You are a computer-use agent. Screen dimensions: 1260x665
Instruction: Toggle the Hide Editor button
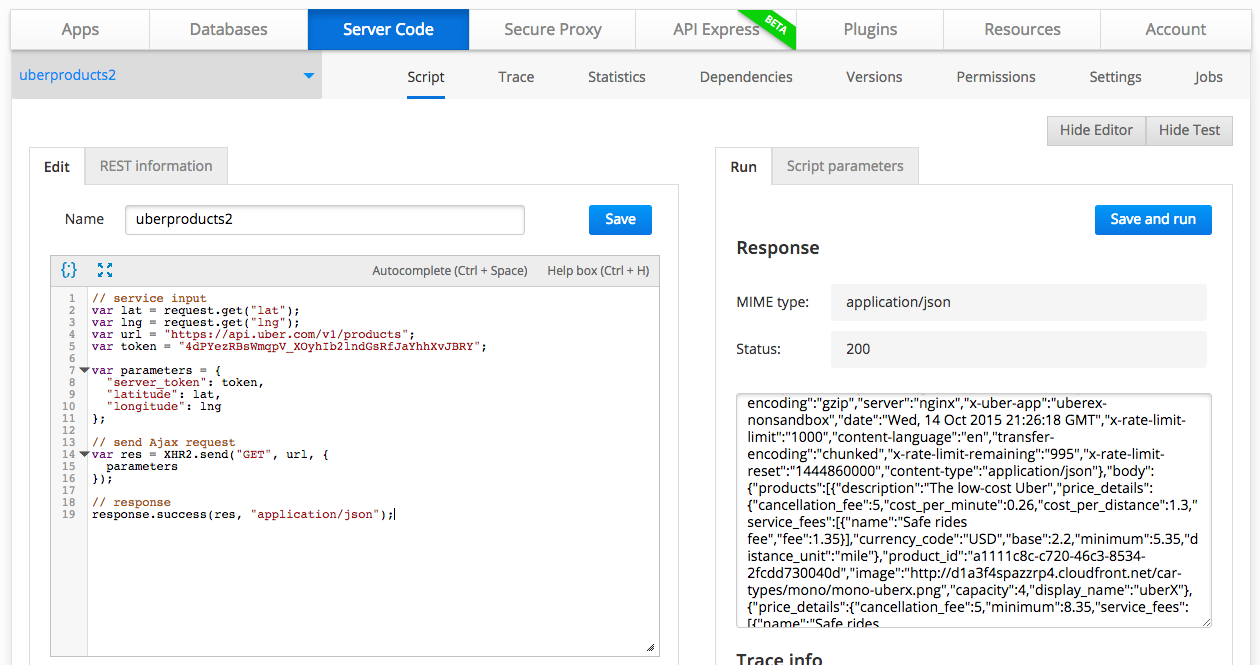[1096, 130]
